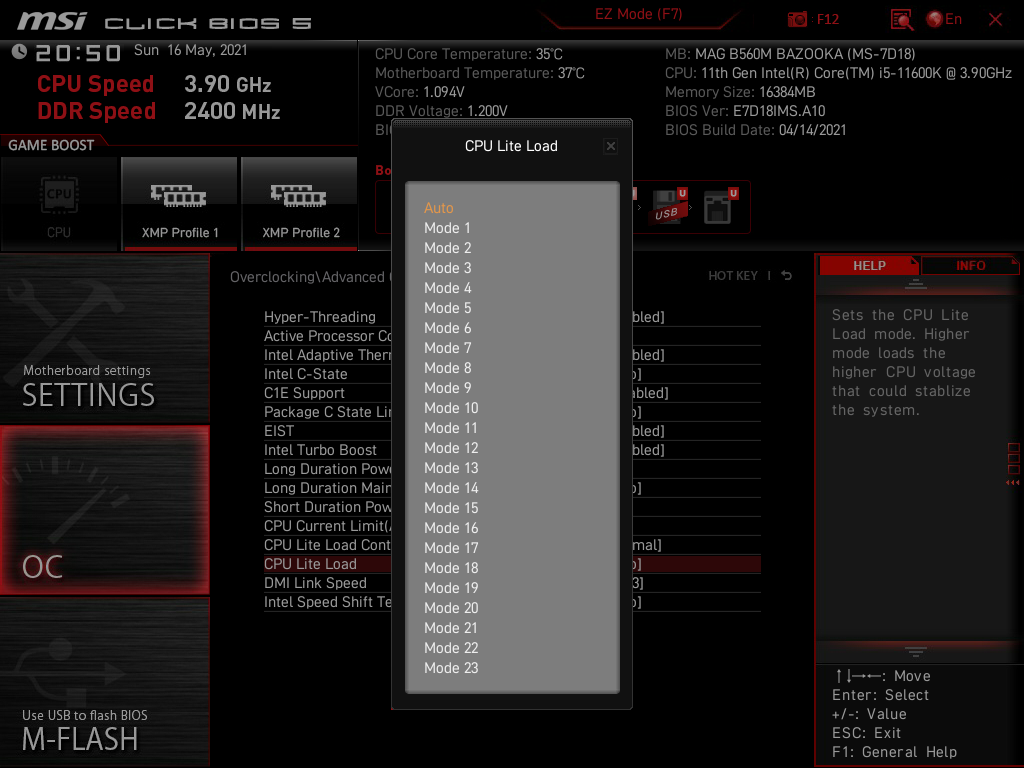Select the C1E Support setting row
The image size is (1024, 768).
click(x=512, y=393)
